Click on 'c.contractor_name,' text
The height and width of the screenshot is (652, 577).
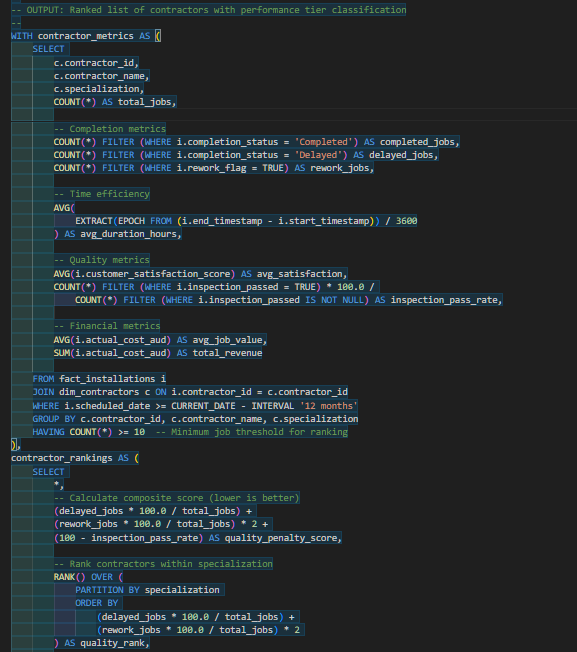coord(101,76)
